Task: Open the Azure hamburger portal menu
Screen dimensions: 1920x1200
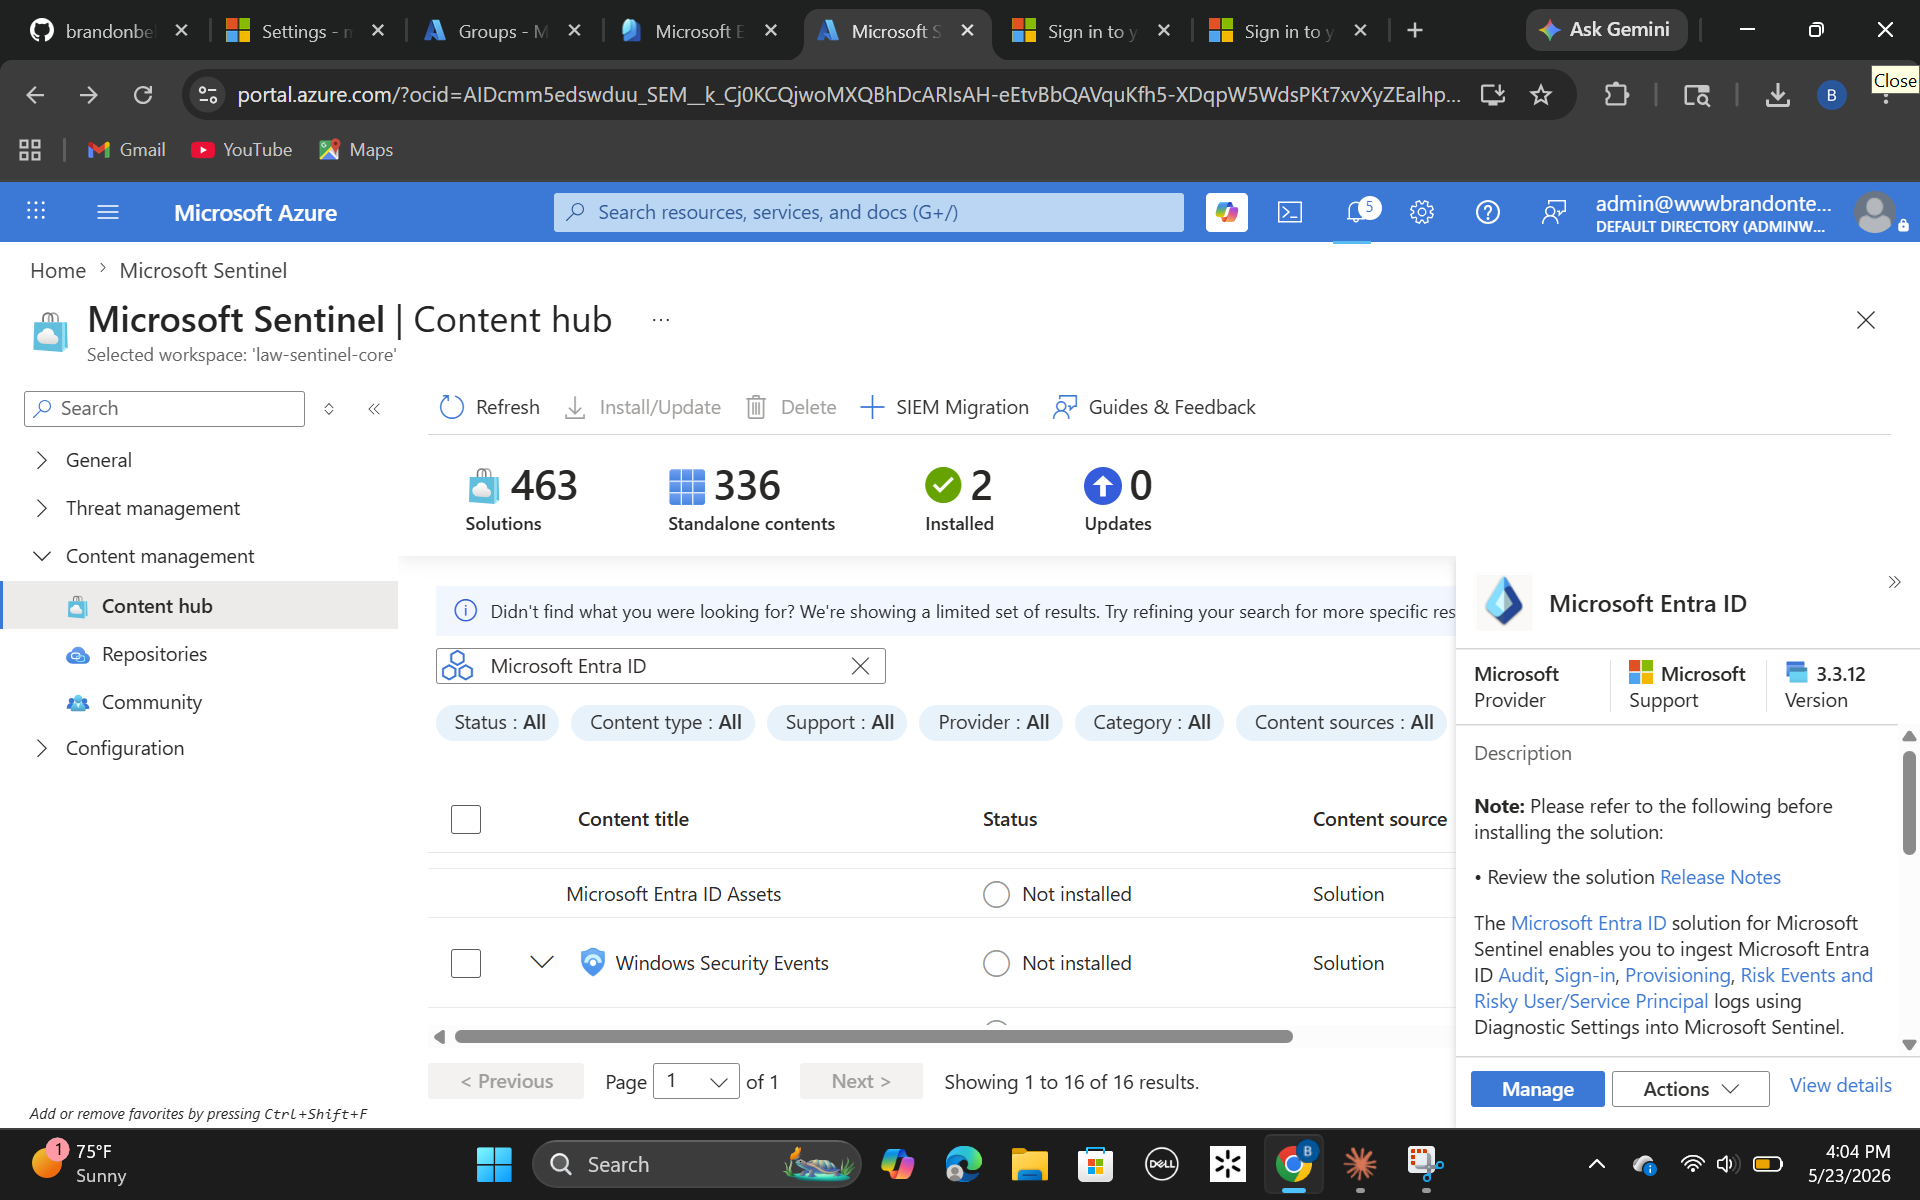Action: point(108,212)
